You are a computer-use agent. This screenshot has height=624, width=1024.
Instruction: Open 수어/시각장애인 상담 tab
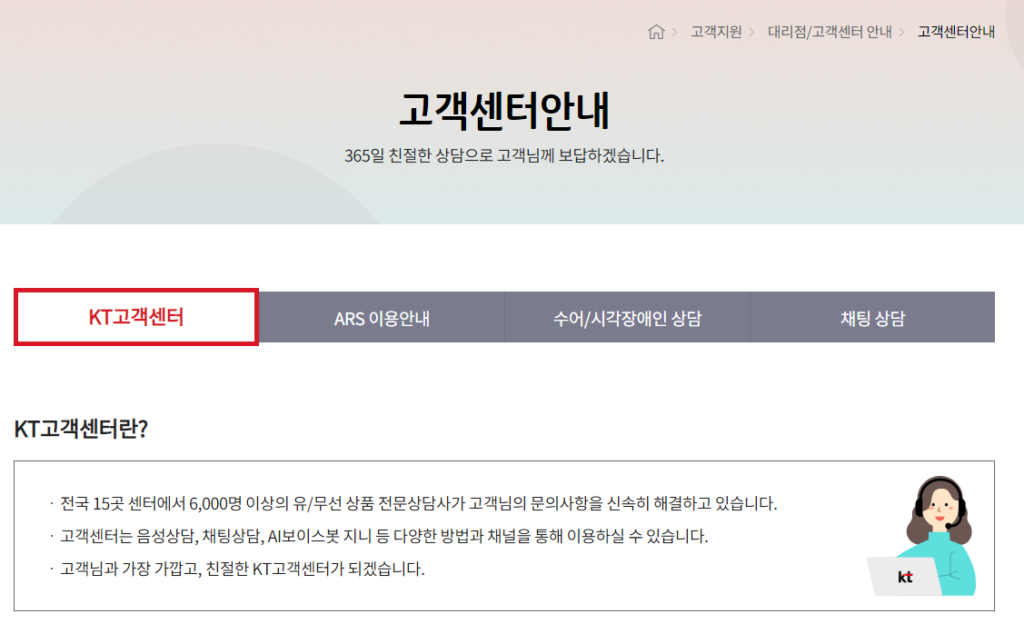point(627,318)
